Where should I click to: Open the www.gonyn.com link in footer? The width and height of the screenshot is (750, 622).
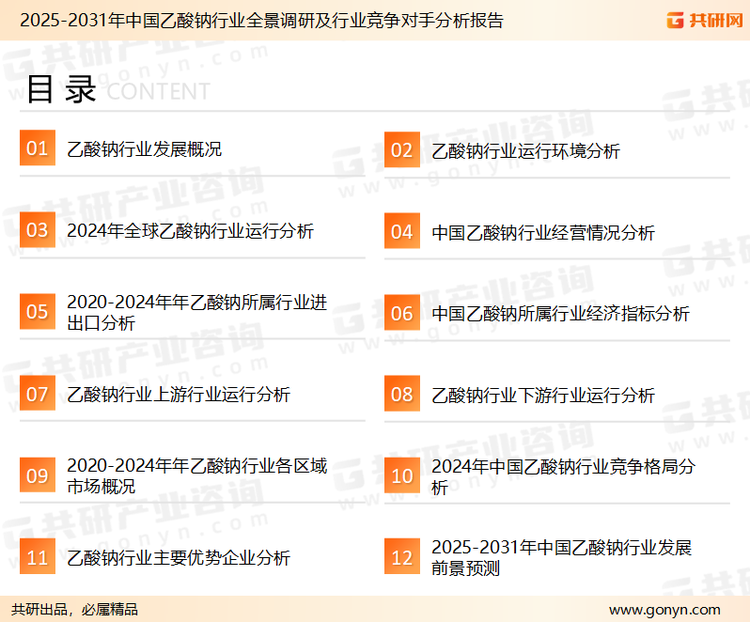(x=664, y=610)
